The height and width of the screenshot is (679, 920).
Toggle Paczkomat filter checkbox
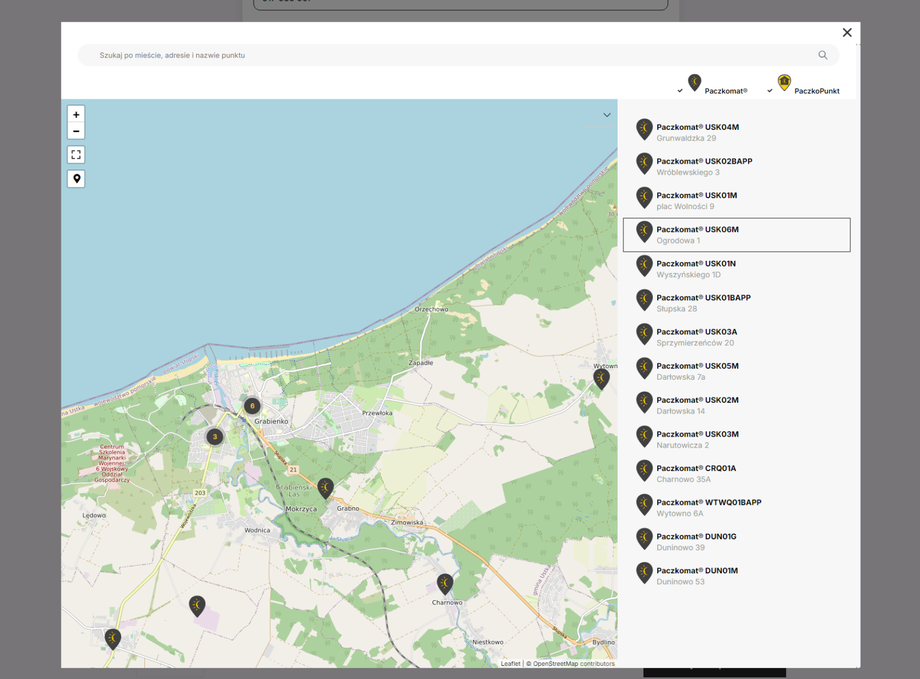pyautogui.click(x=680, y=91)
